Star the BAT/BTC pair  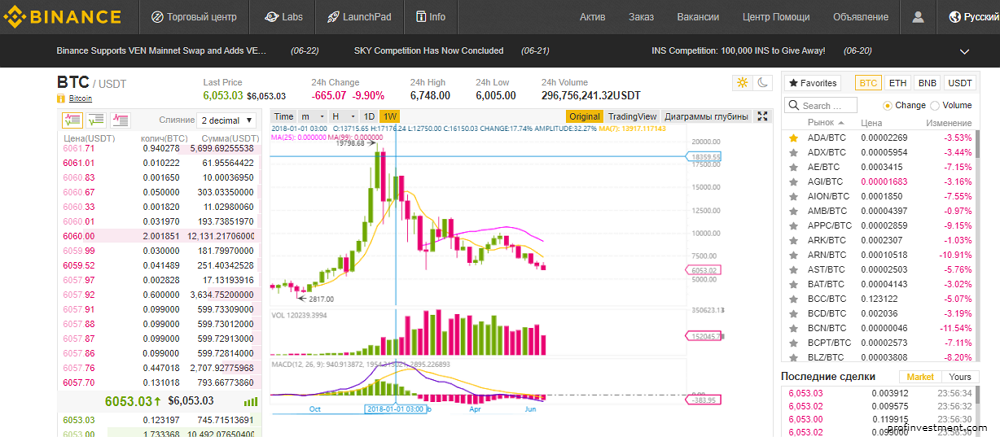coord(793,284)
